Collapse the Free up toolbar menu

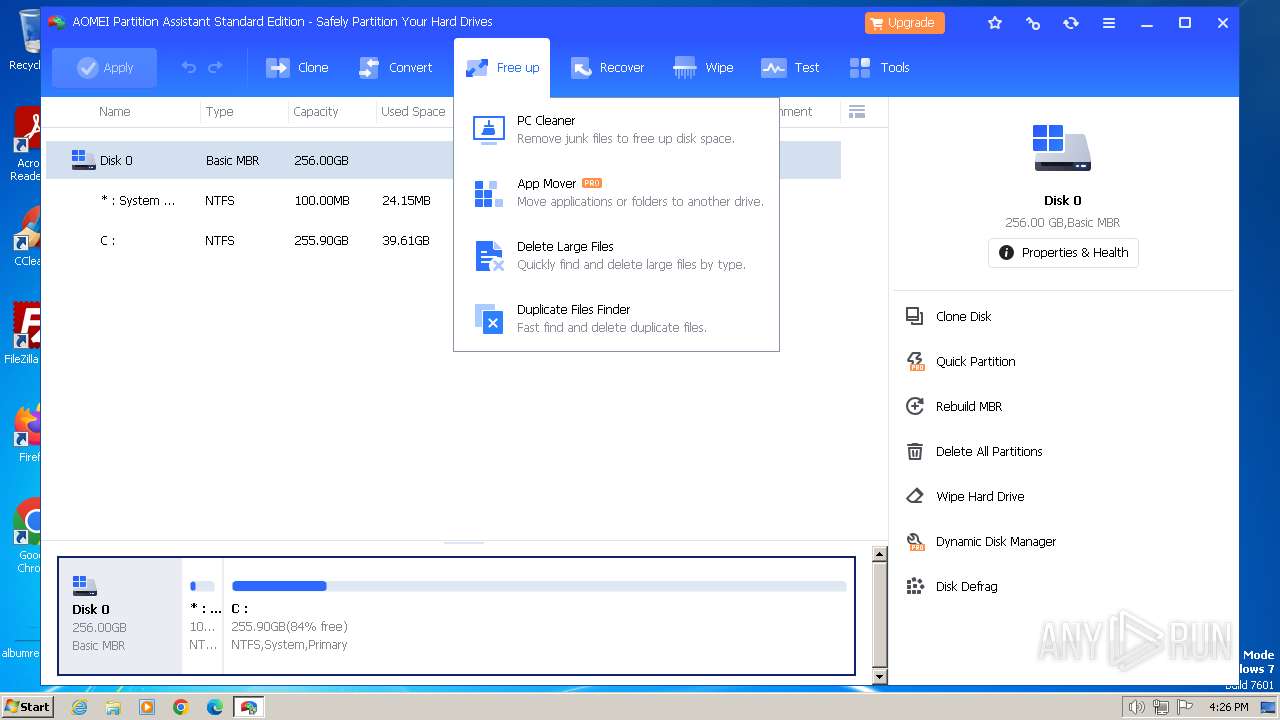click(502, 67)
